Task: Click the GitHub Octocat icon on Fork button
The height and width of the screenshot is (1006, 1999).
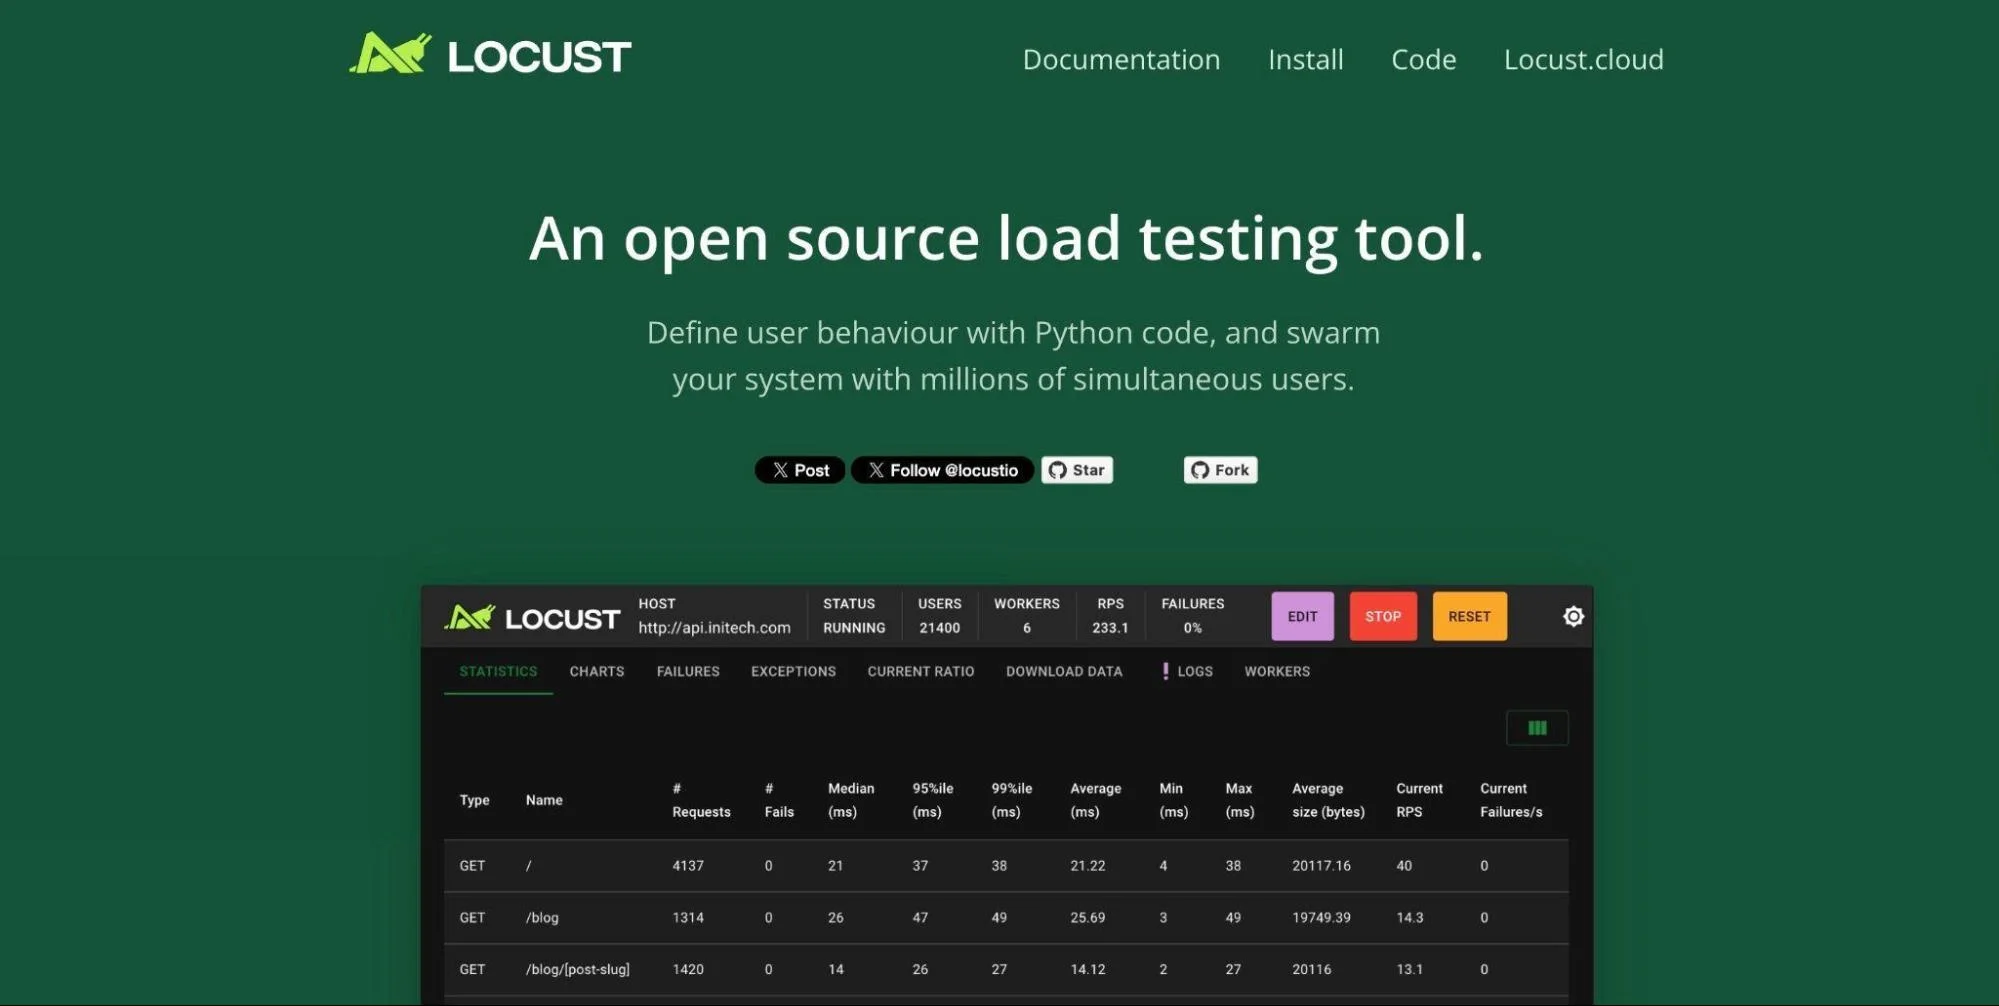Action: click(x=1200, y=469)
